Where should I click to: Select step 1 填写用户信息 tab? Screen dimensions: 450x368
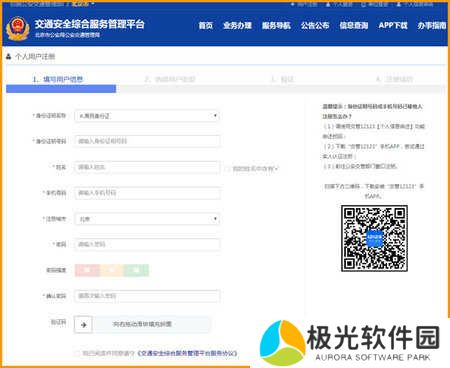click(58, 79)
